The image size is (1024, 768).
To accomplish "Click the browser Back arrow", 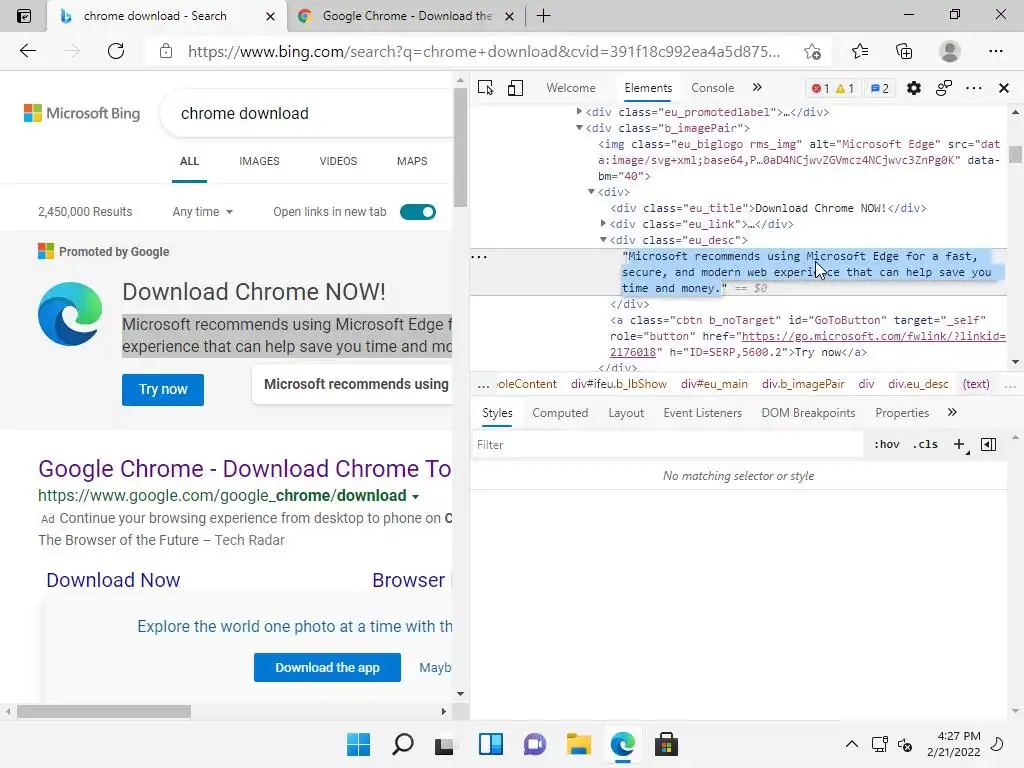I will coord(28,51).
